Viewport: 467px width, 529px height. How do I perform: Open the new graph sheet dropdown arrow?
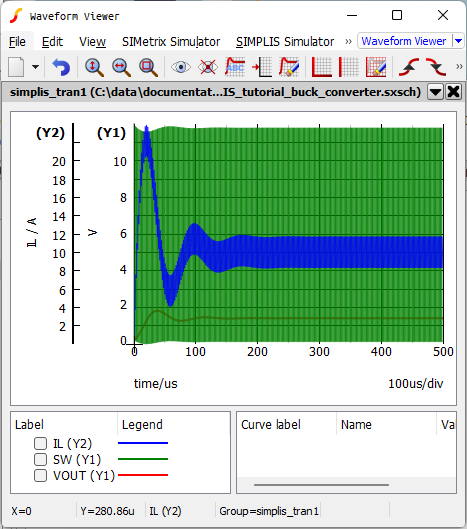35,67
